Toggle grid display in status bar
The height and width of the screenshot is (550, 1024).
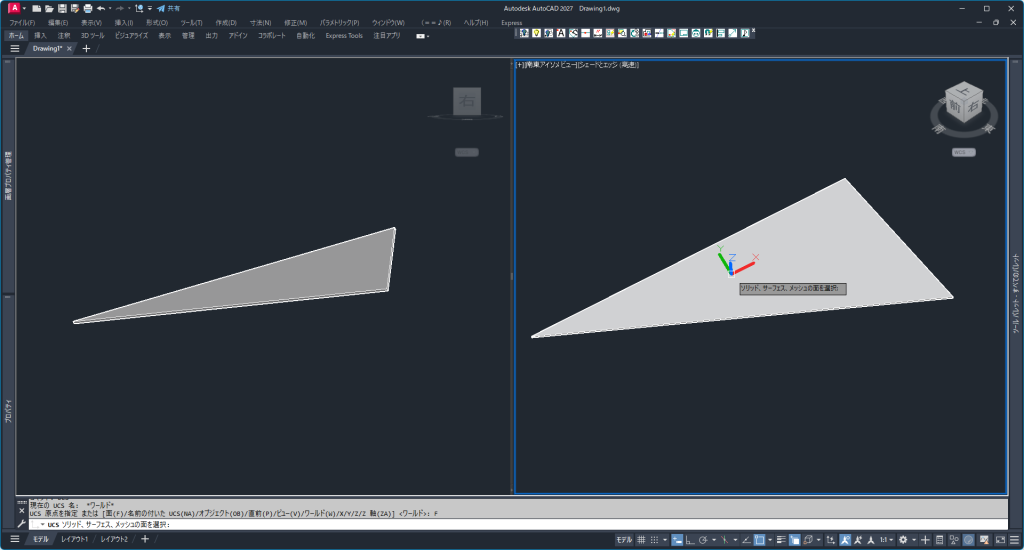pyautogui.click(x=641, y=540)
